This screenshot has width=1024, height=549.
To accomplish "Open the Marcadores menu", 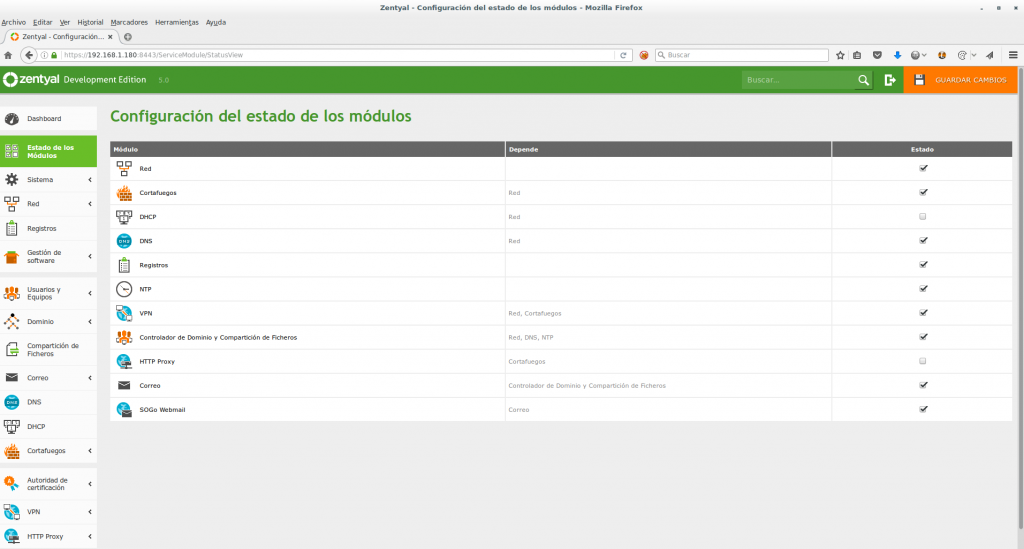I will click(x=129, y=22).
